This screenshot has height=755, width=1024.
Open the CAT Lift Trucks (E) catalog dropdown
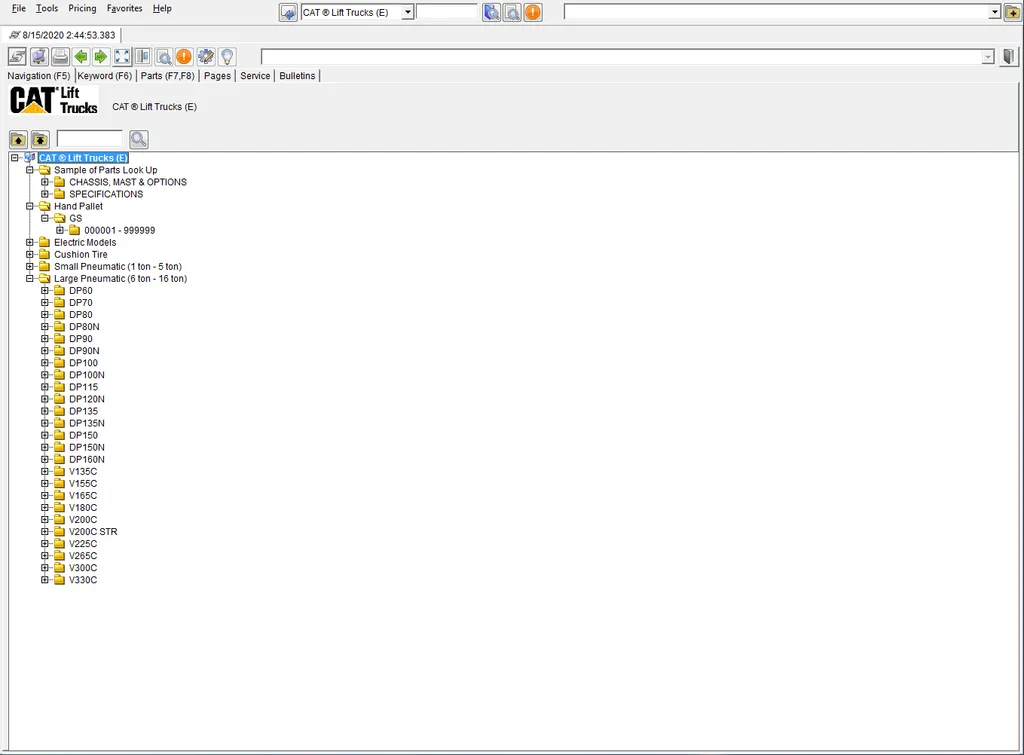(408, 12)
